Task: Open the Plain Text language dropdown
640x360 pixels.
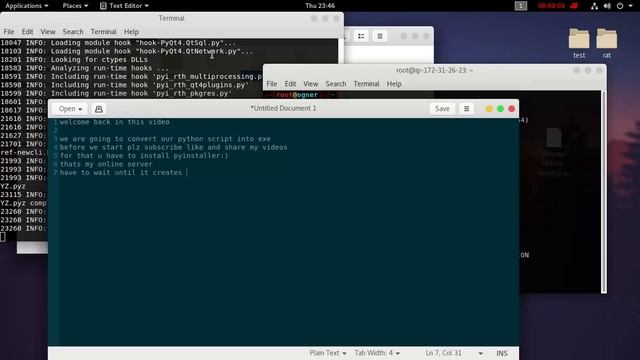Action: (328, 353)
